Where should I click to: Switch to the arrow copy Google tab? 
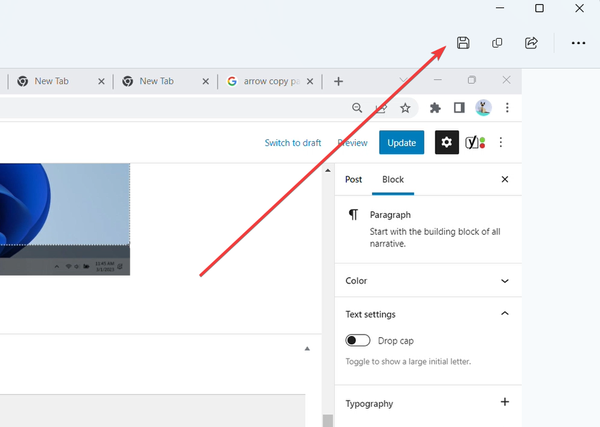[268, 81]
